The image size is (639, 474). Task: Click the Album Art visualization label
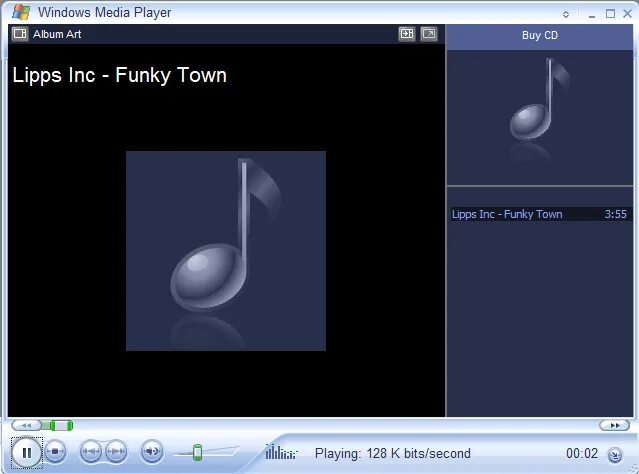tap(57, 34)
